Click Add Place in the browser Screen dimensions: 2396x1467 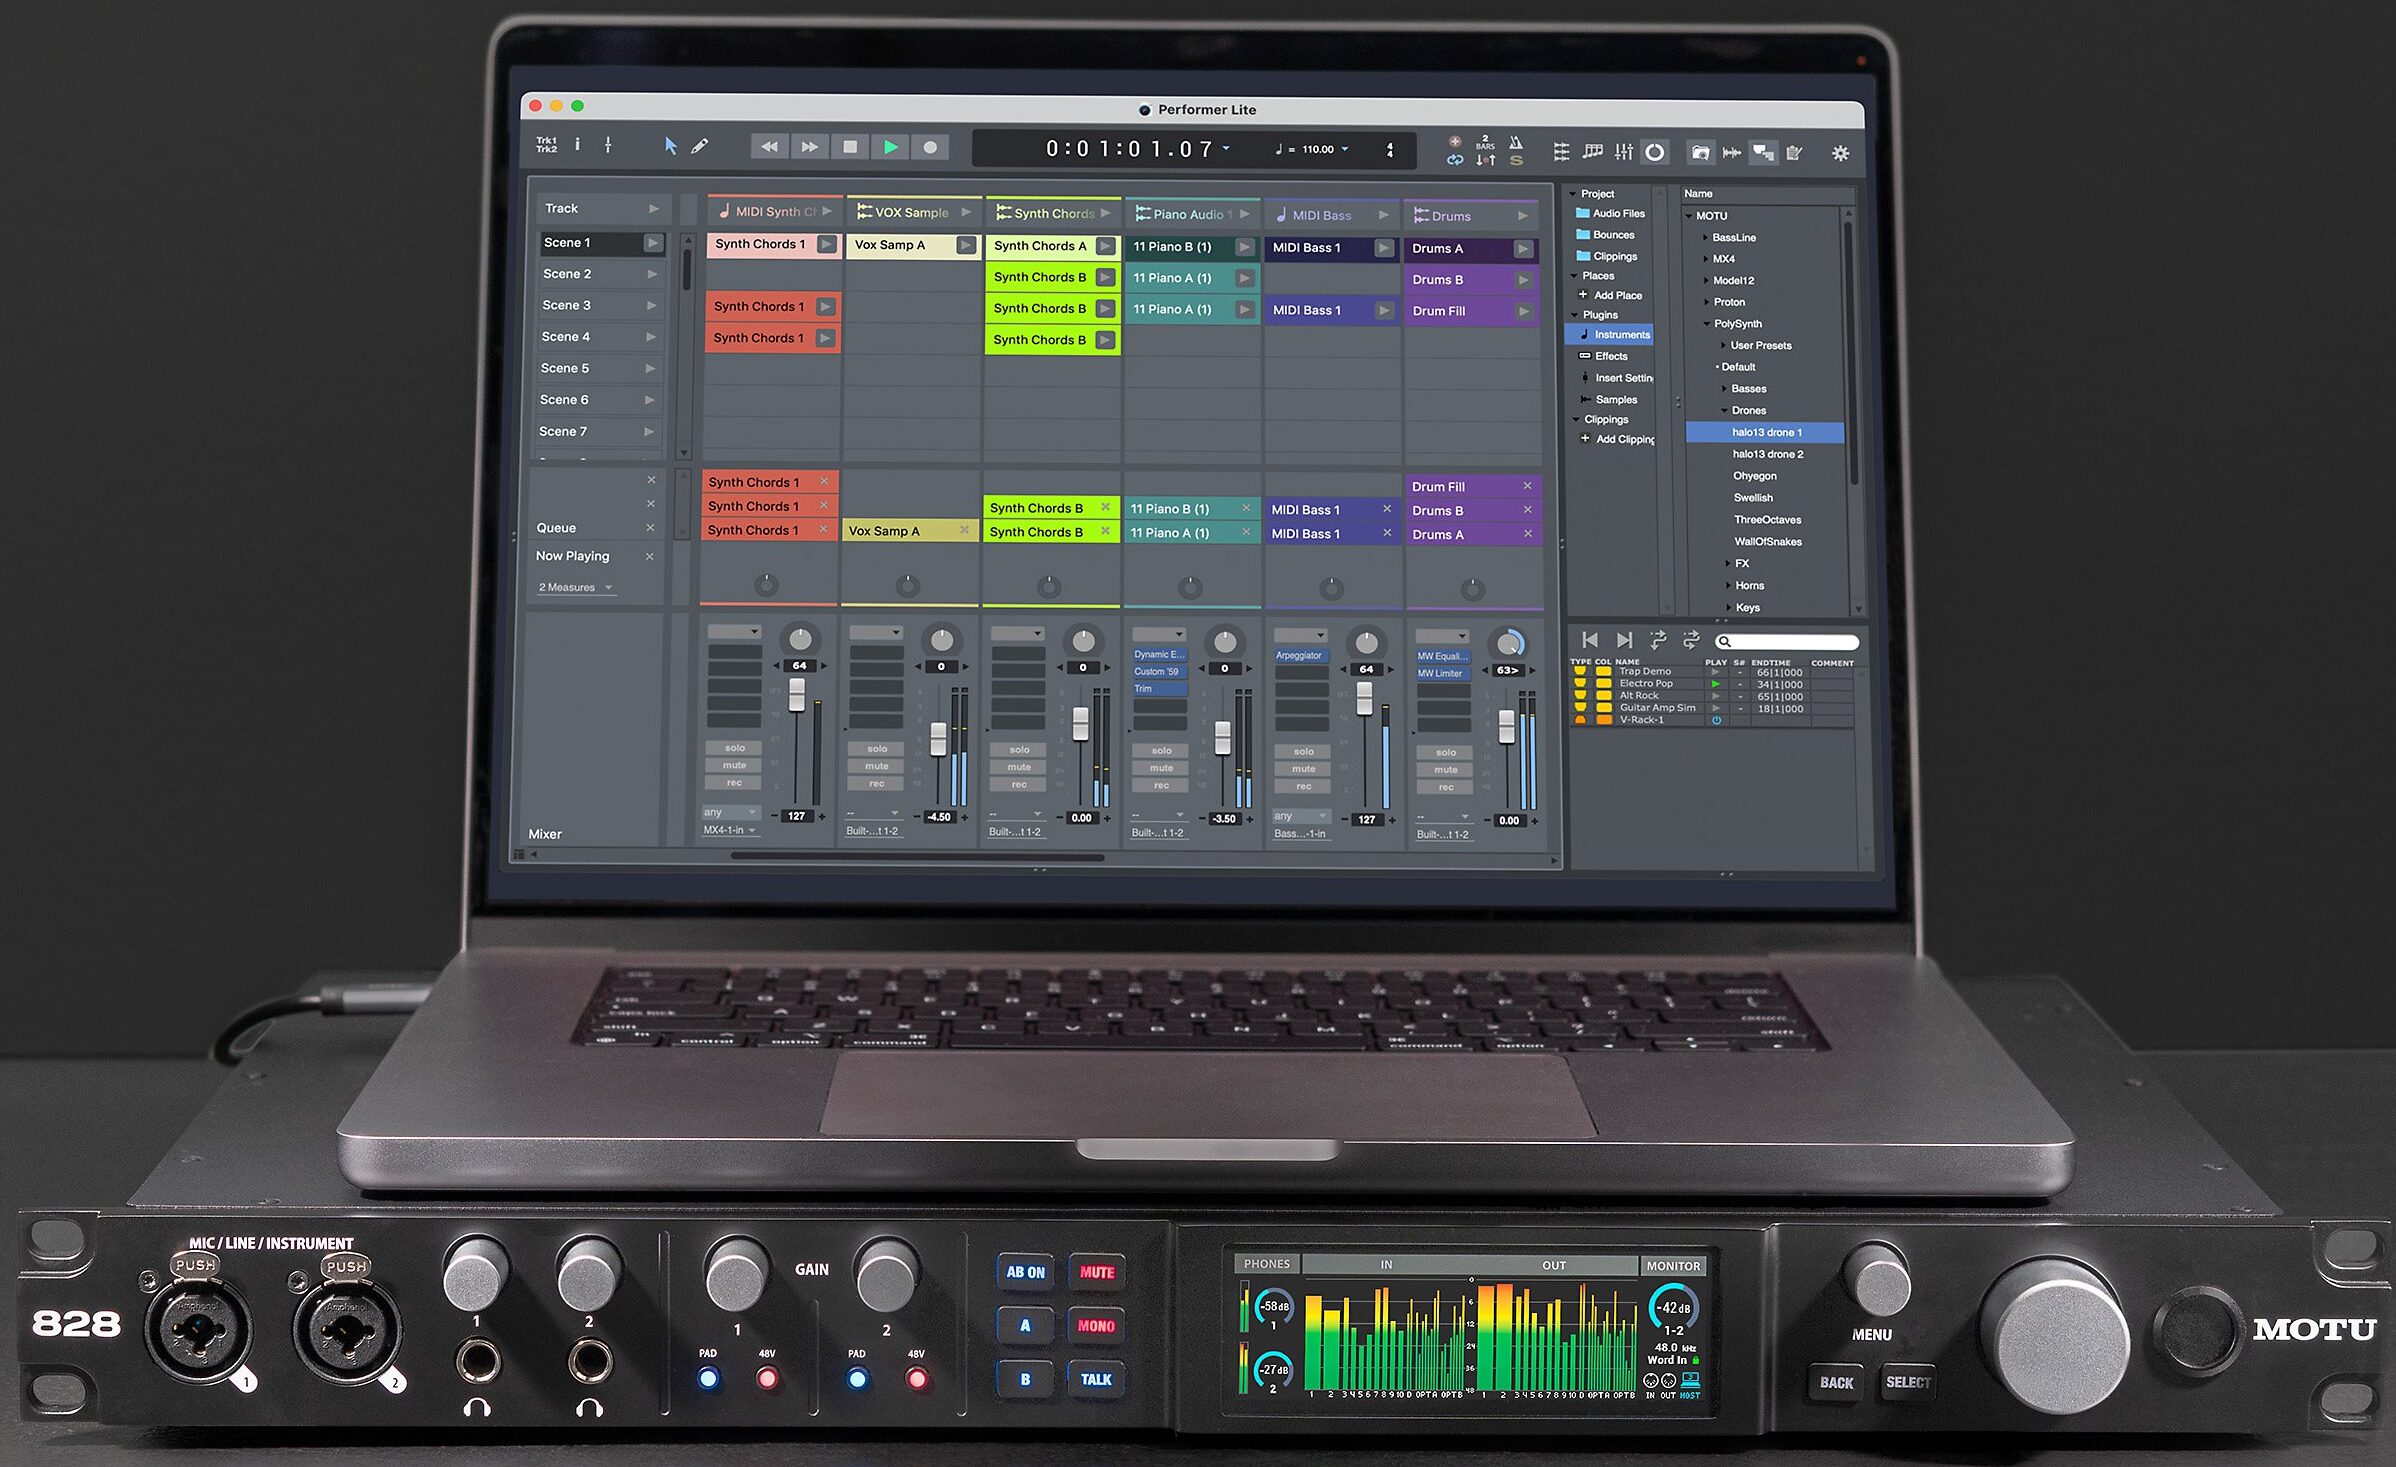pos(1610,295)
